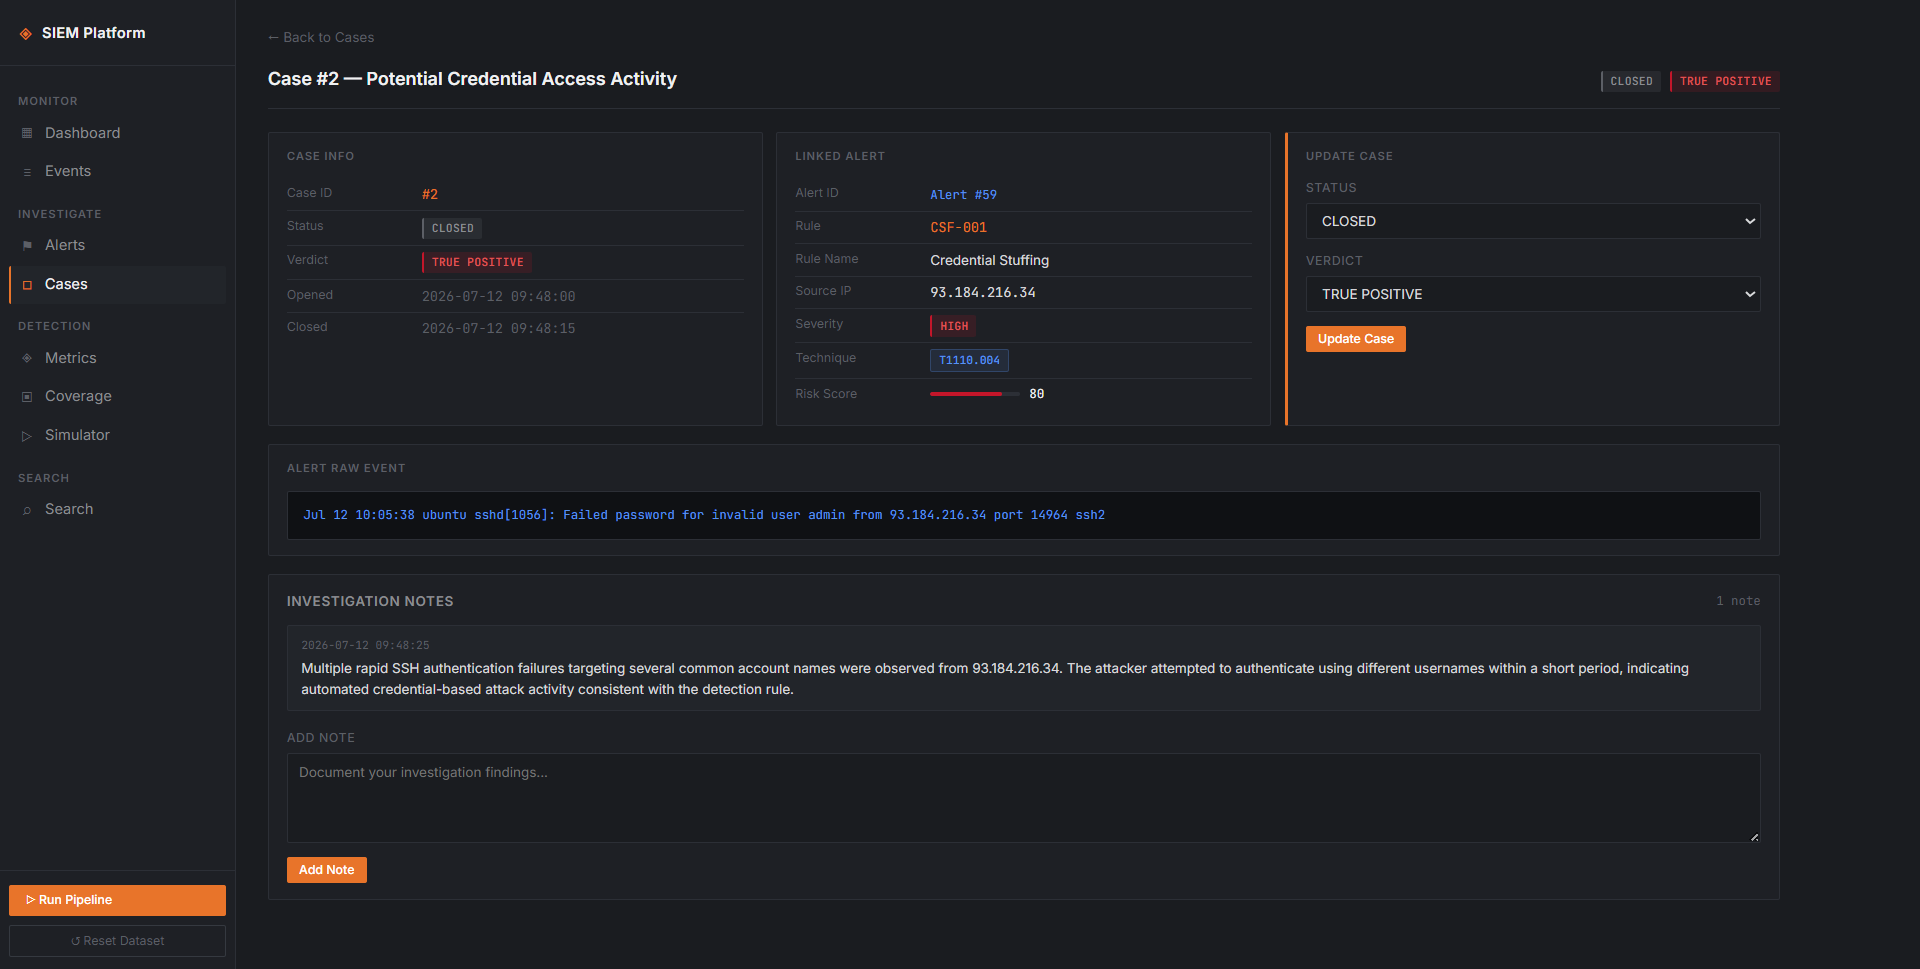
Task: Click the Alerts flag icon in sidebar
Action: 27,246
